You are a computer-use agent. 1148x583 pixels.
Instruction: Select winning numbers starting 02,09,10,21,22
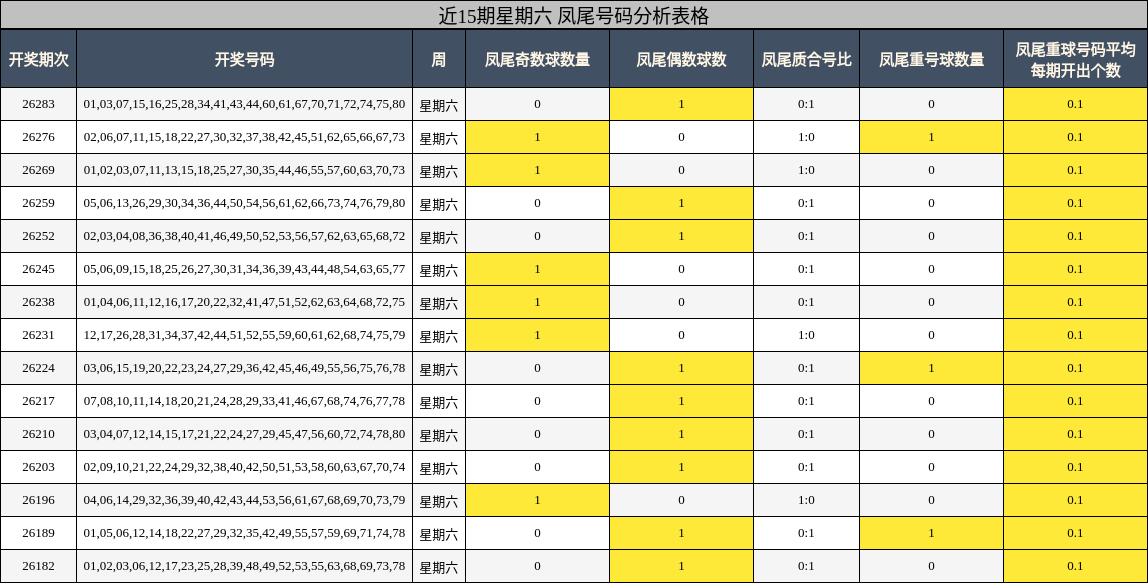point(244,467)
